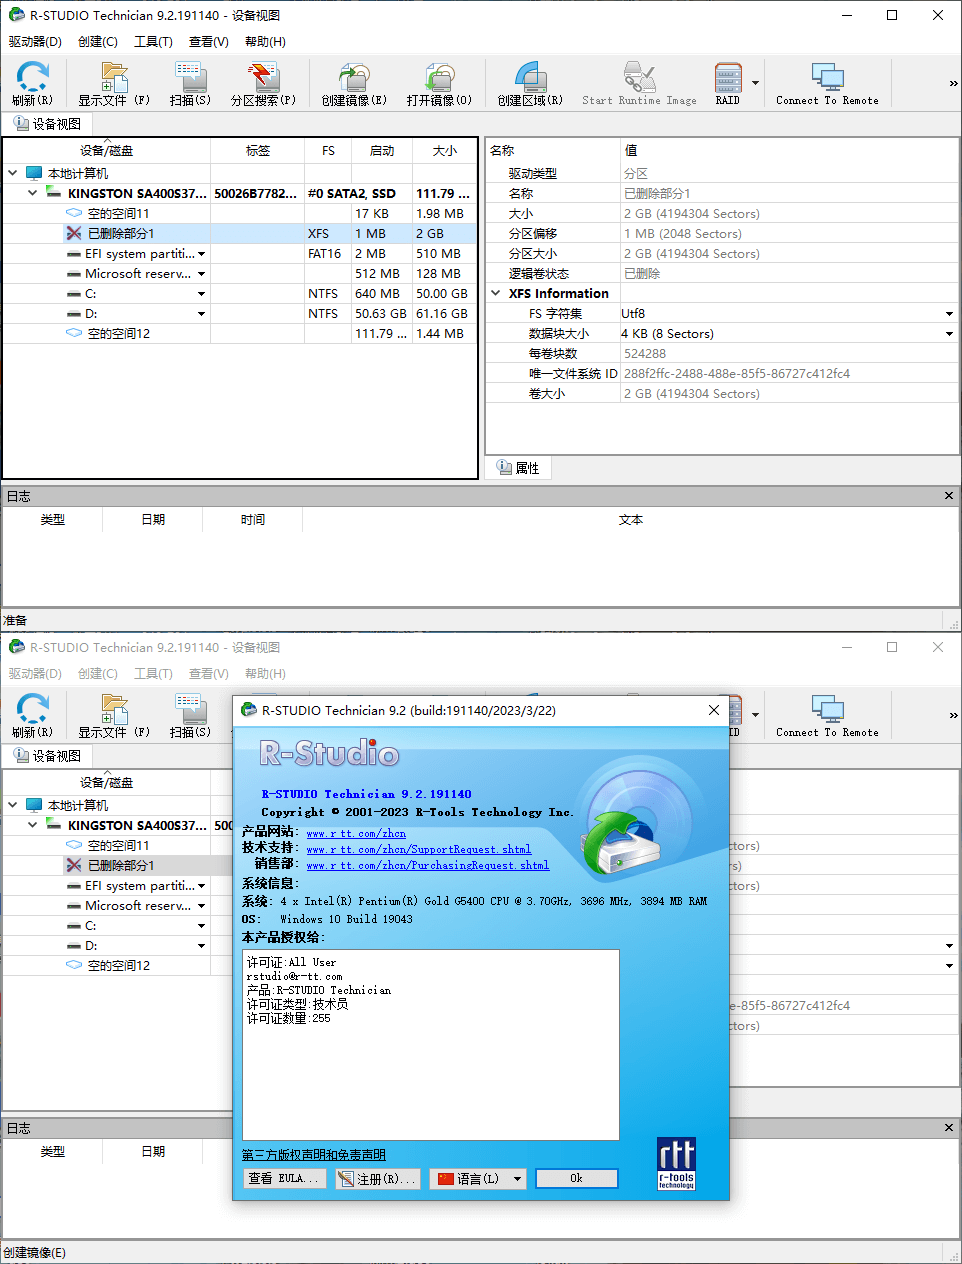Open the PurchasingRequest.shtml sales link
962x1264 pixels.
428,865
